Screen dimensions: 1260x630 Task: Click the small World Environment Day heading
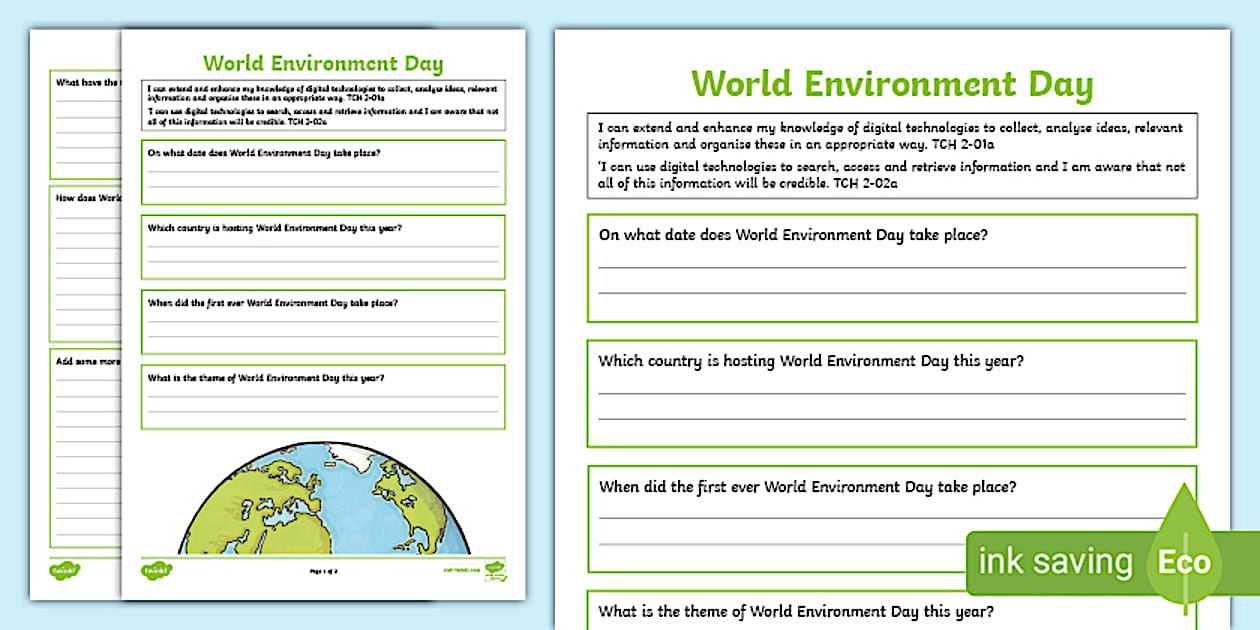click(322, 65)
